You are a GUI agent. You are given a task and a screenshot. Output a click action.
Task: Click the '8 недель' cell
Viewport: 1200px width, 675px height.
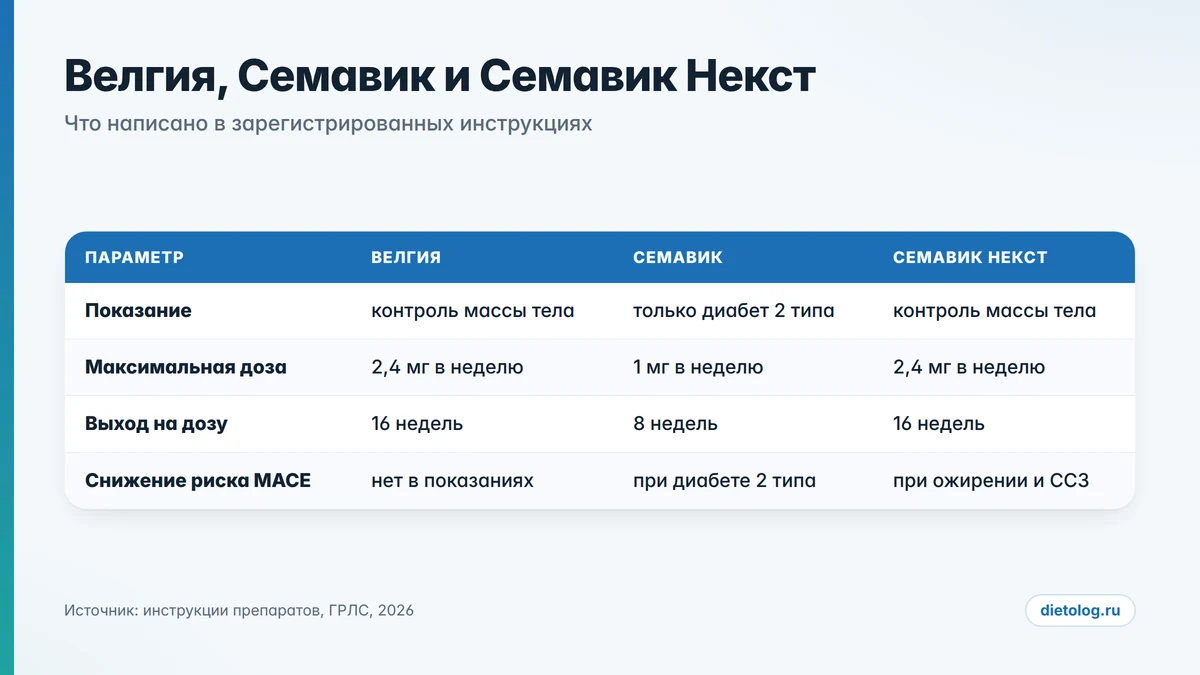pyautogui.click(x=675, y=424)
